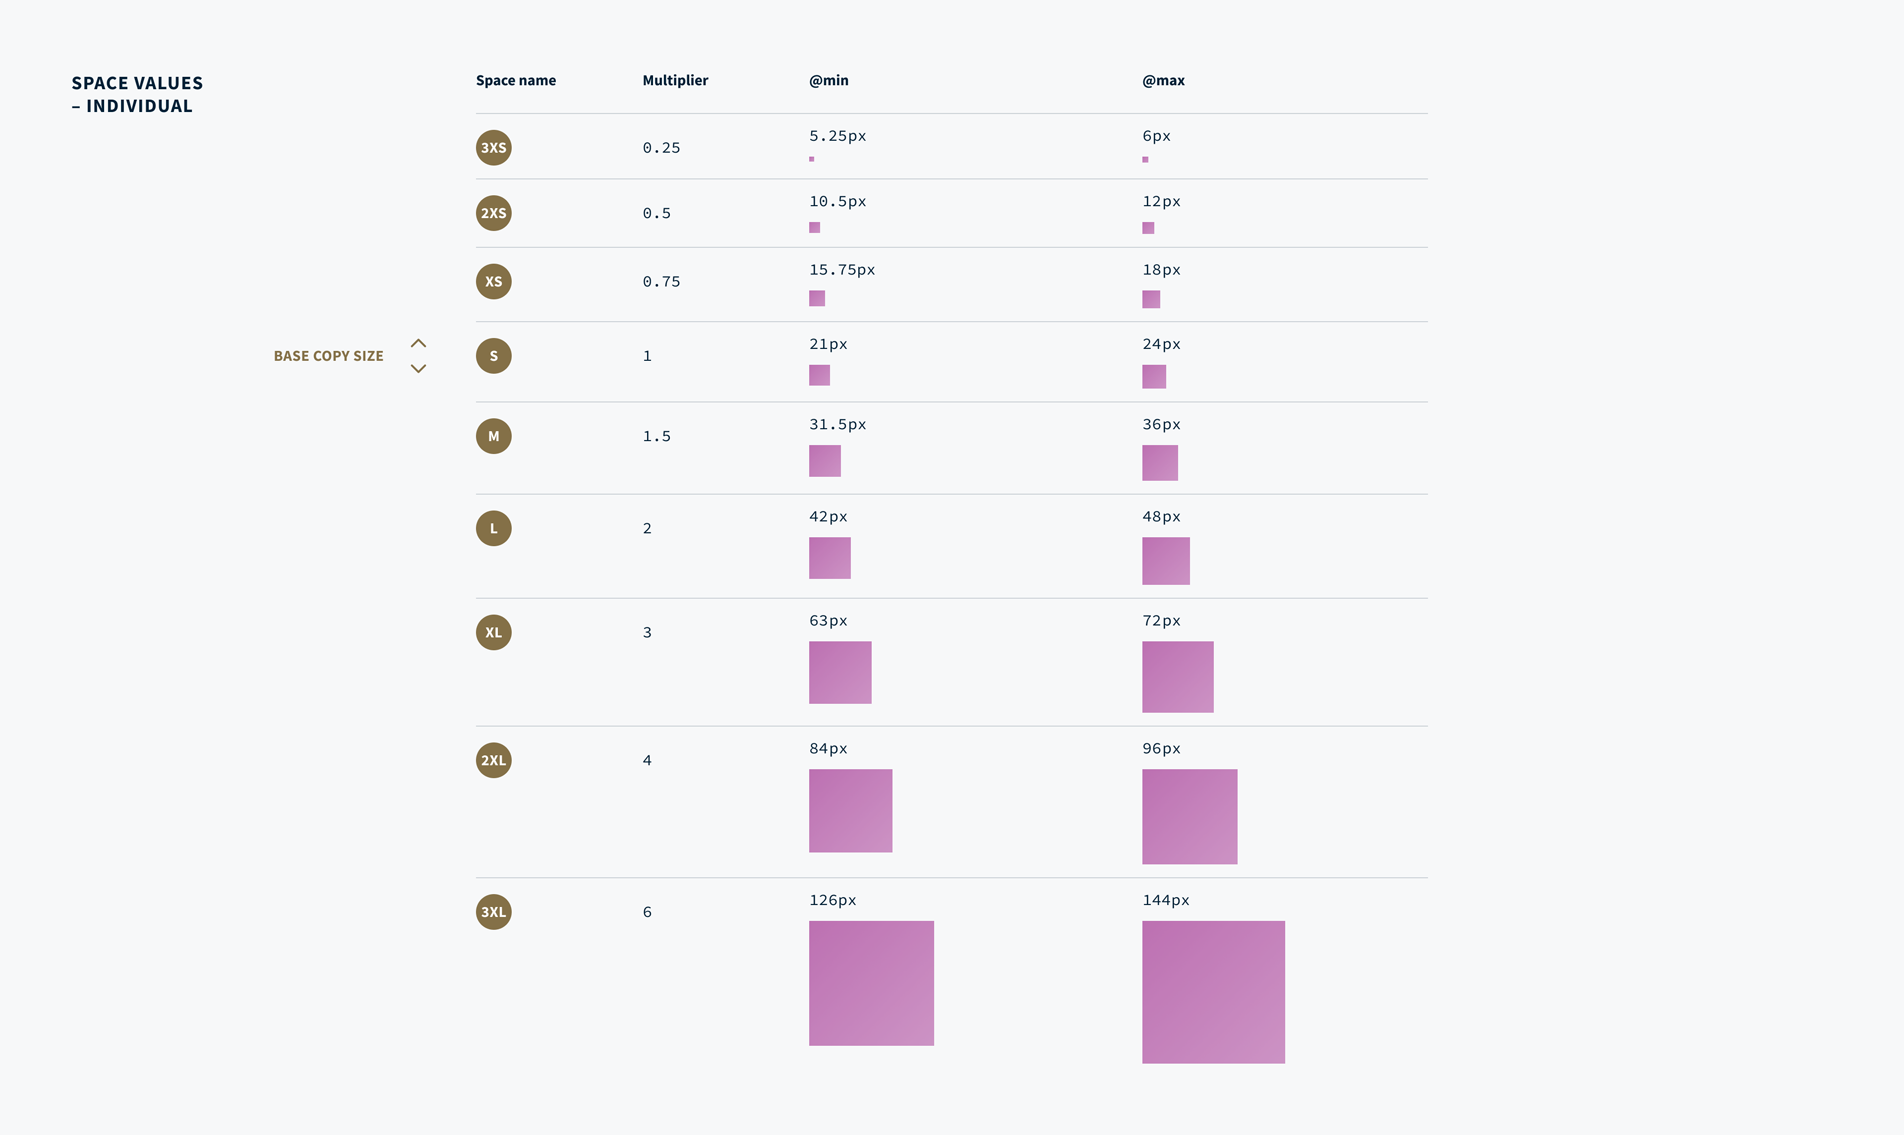Select the L space name badge

(x=493, y=527)
